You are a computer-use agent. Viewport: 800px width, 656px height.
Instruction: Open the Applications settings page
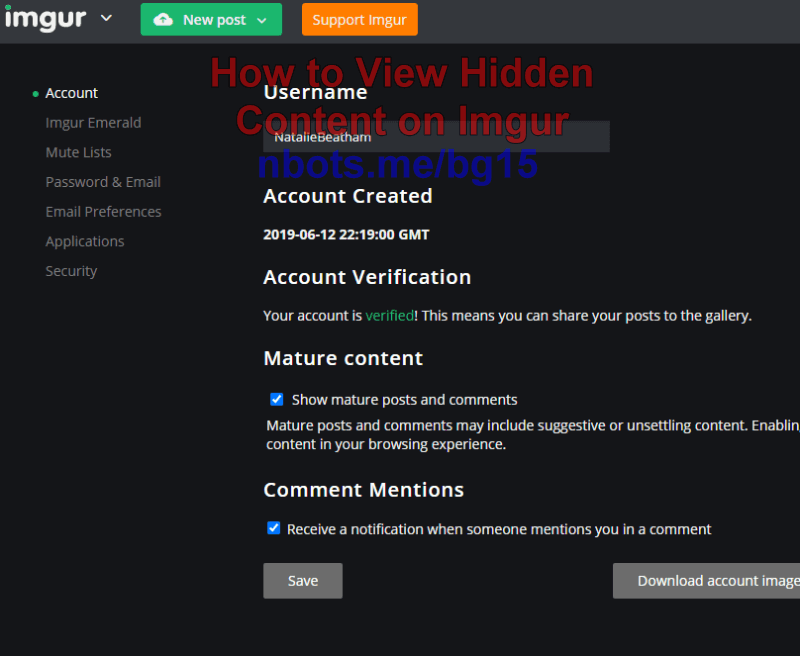pyautogui.click(x=84, y=241)
